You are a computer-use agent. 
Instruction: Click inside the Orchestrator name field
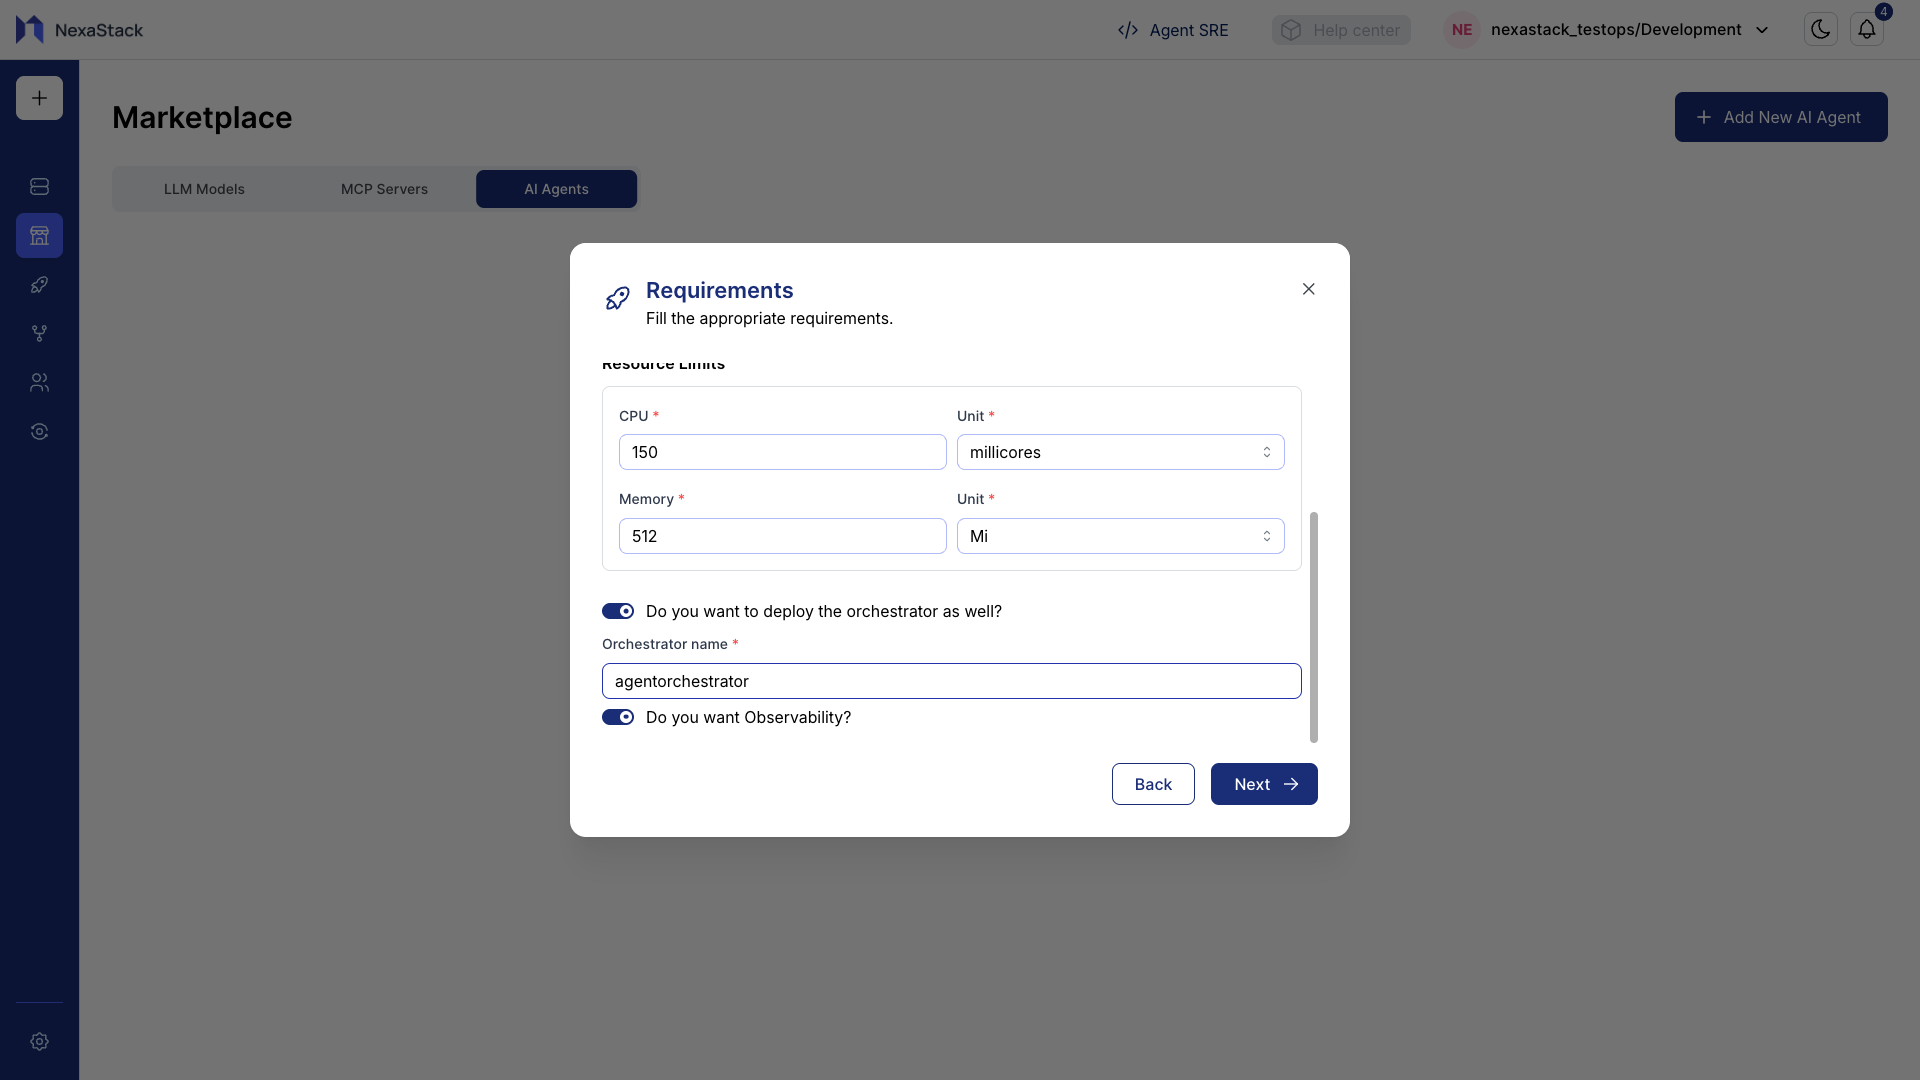(950, 681)
